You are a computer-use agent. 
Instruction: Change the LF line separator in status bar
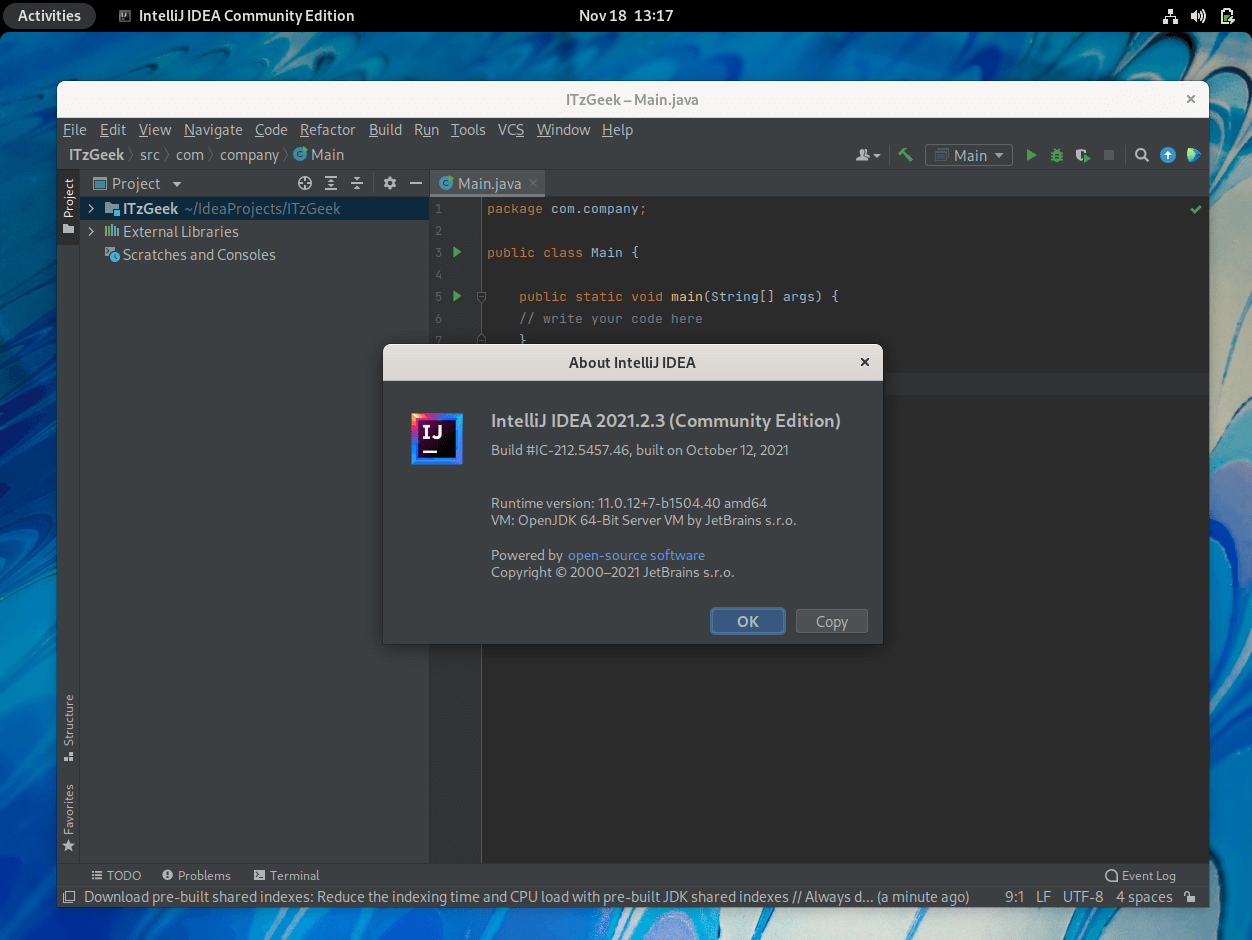(1043, 897)
